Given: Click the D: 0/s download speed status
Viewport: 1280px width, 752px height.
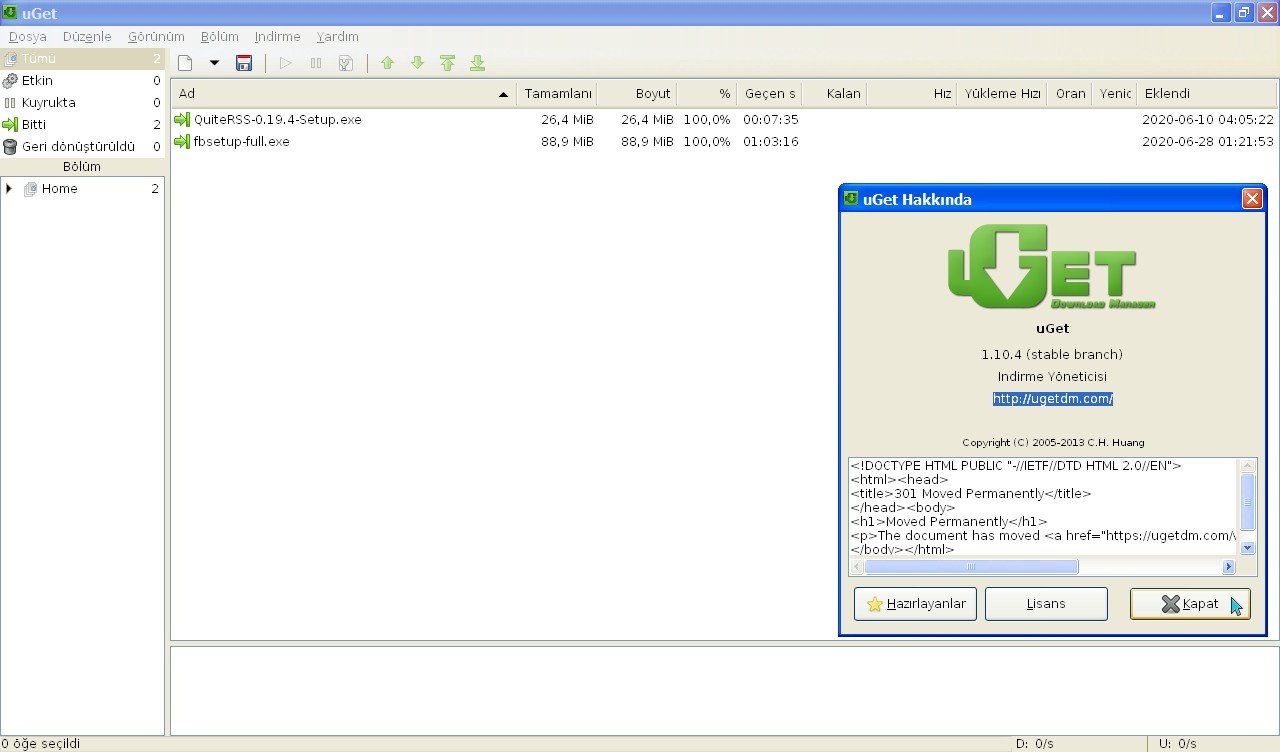Looking at the screenshot, I should click(x=1036, y=744).
